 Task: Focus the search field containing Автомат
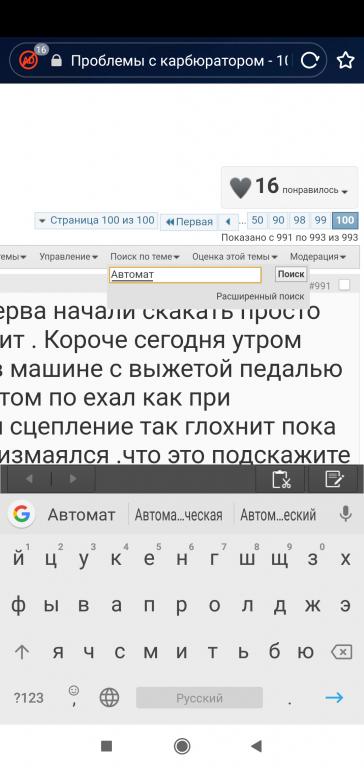pos(185,275)
